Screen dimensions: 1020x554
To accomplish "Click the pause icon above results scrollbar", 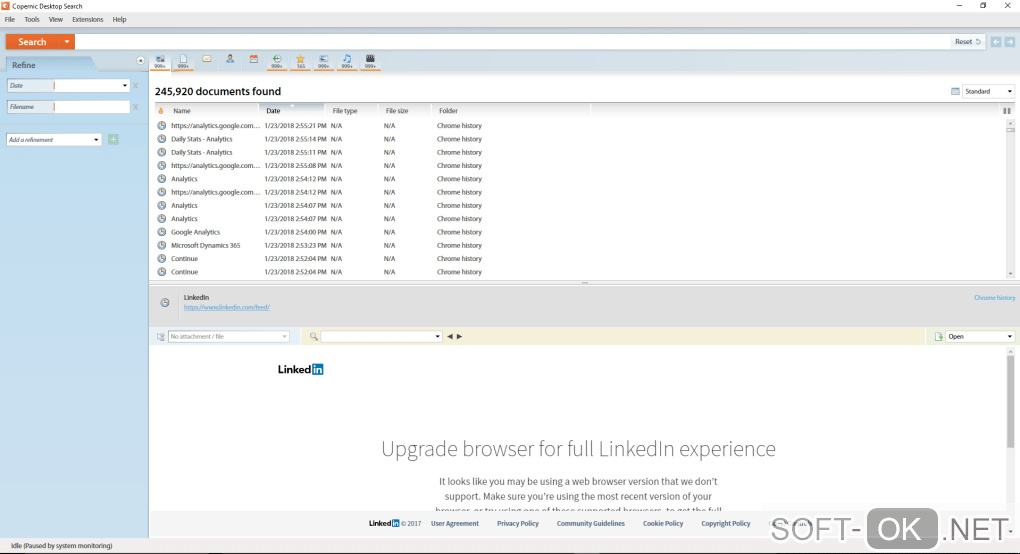I will tap(1007, 111).
